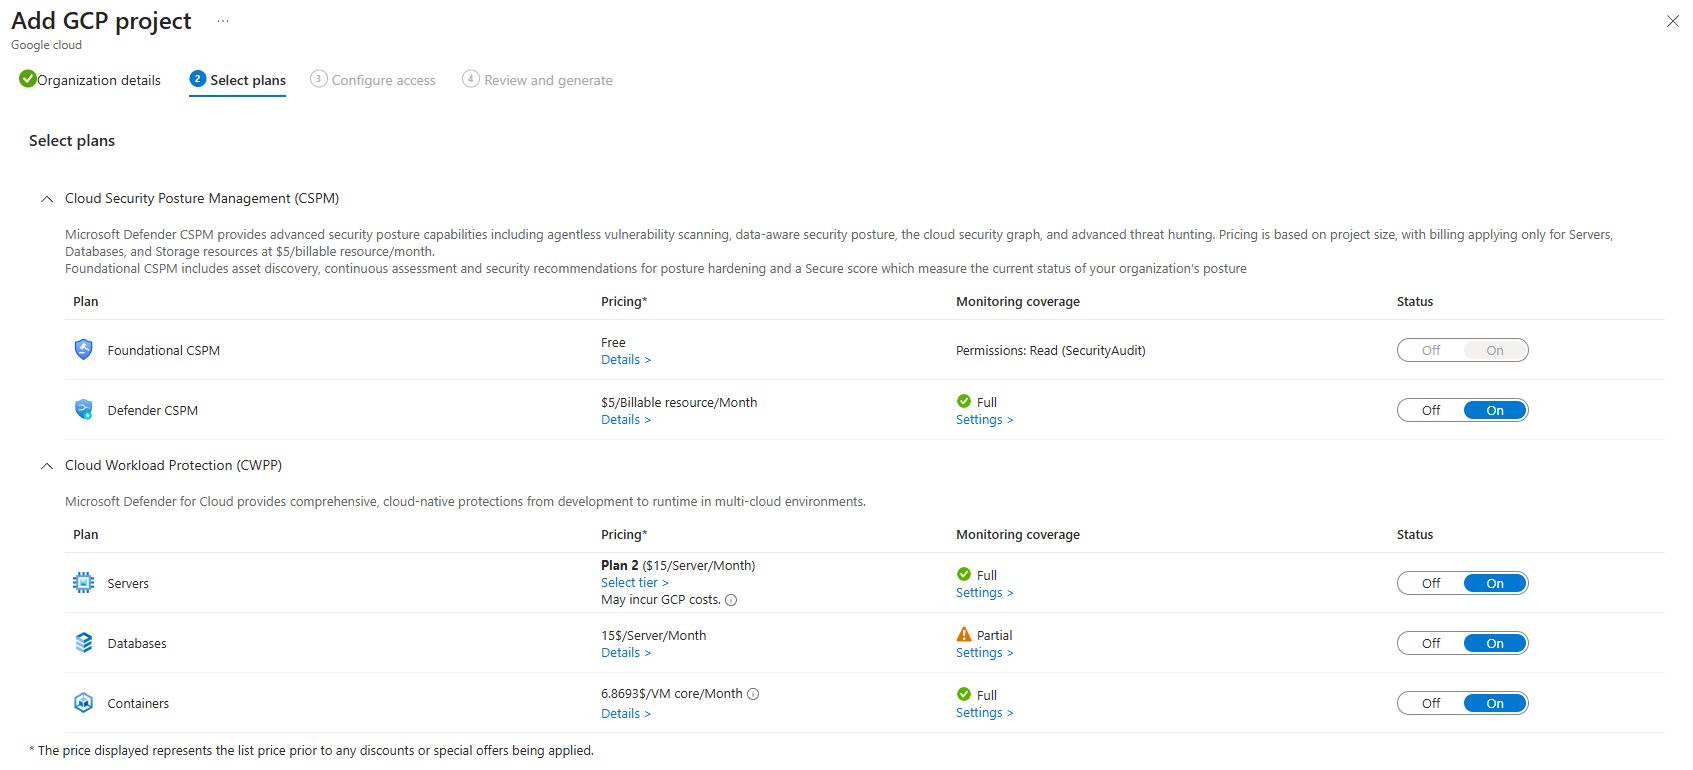Open the Review and generate step

click(538, 80)
